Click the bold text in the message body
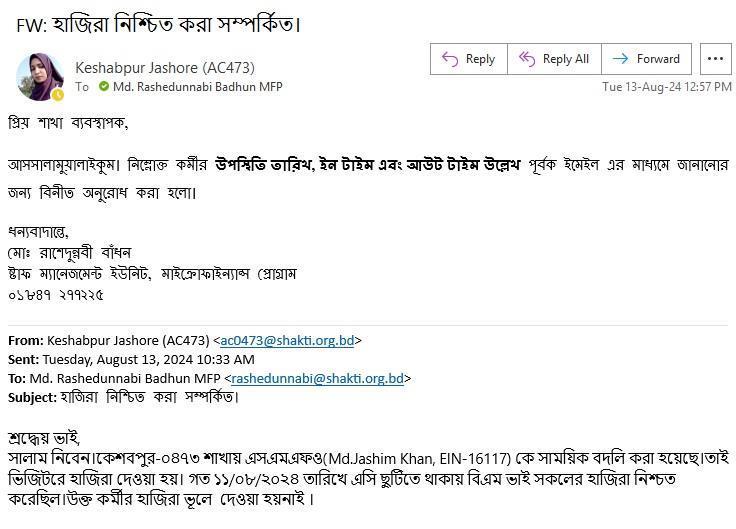The width and height of the screenshot is (736, 529). point(368,165)
